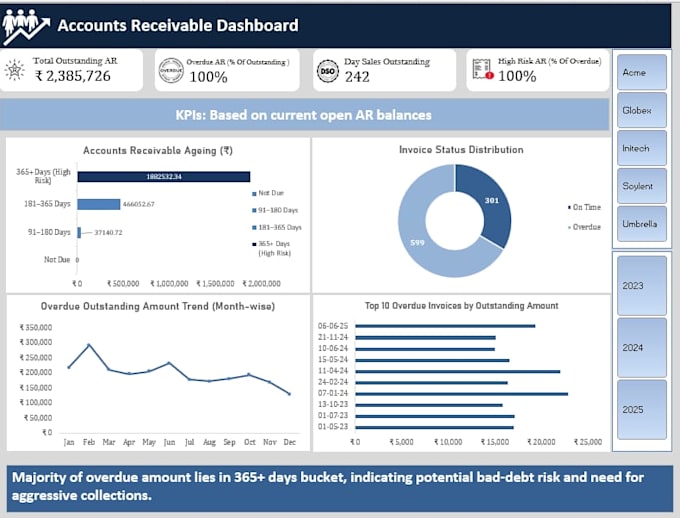Click the ₹ 2,385,726 total outstanding value

73,76
